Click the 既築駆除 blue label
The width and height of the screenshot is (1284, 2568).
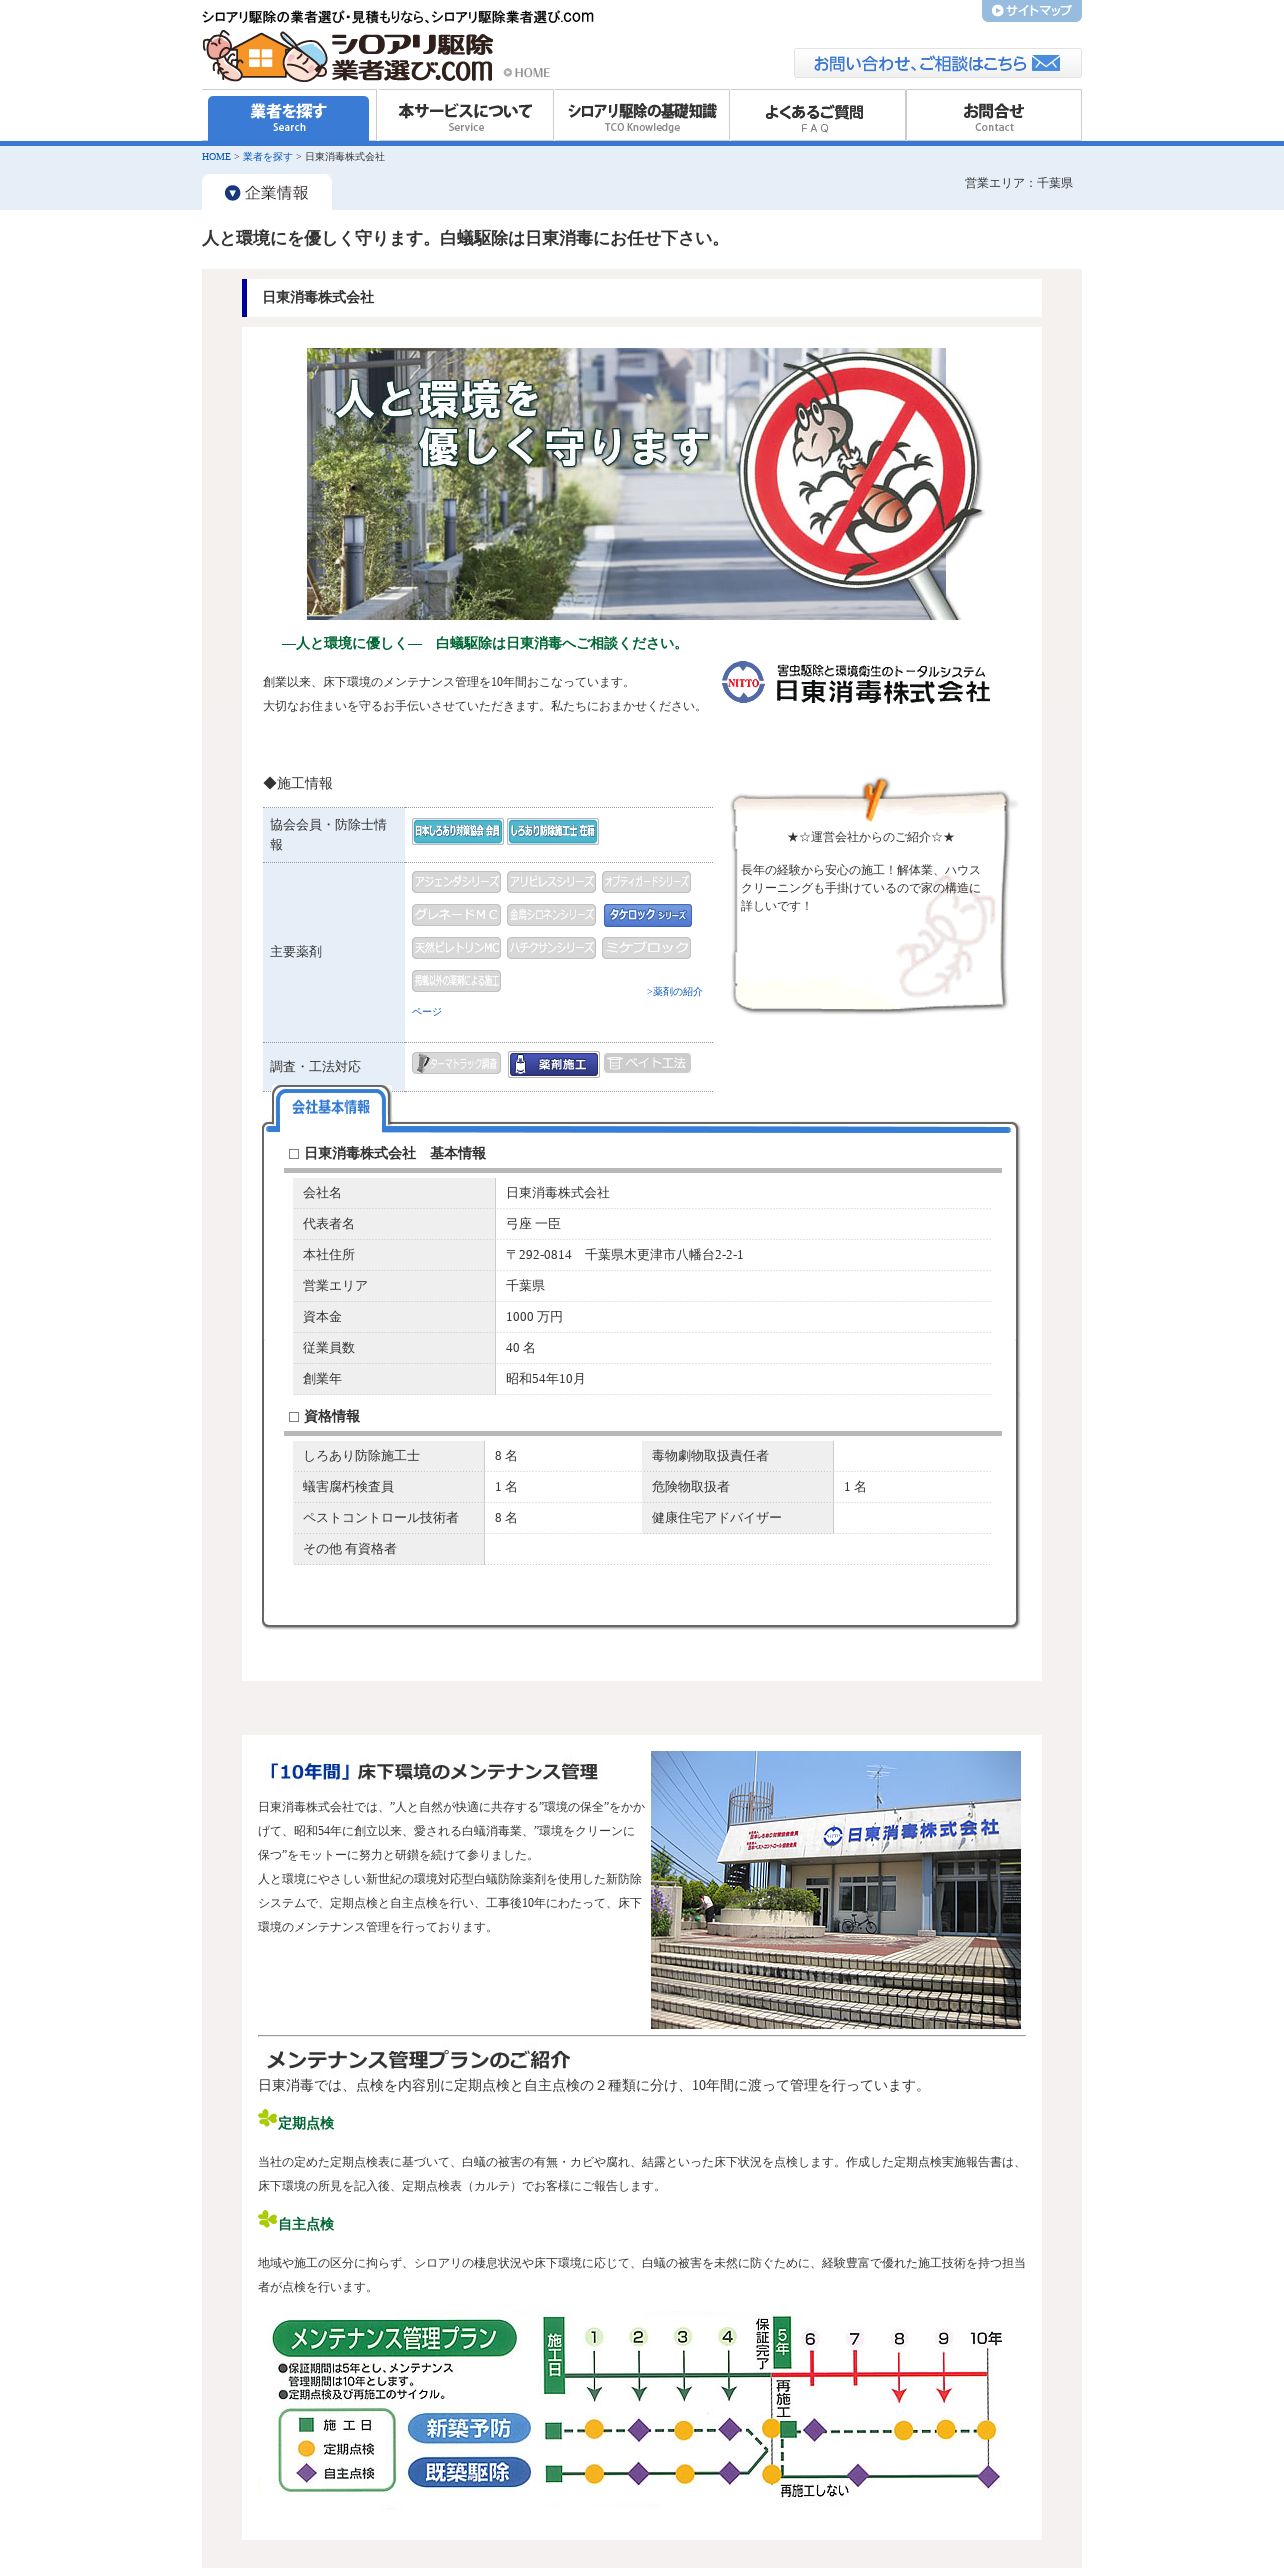click(x=469, y=2472)
